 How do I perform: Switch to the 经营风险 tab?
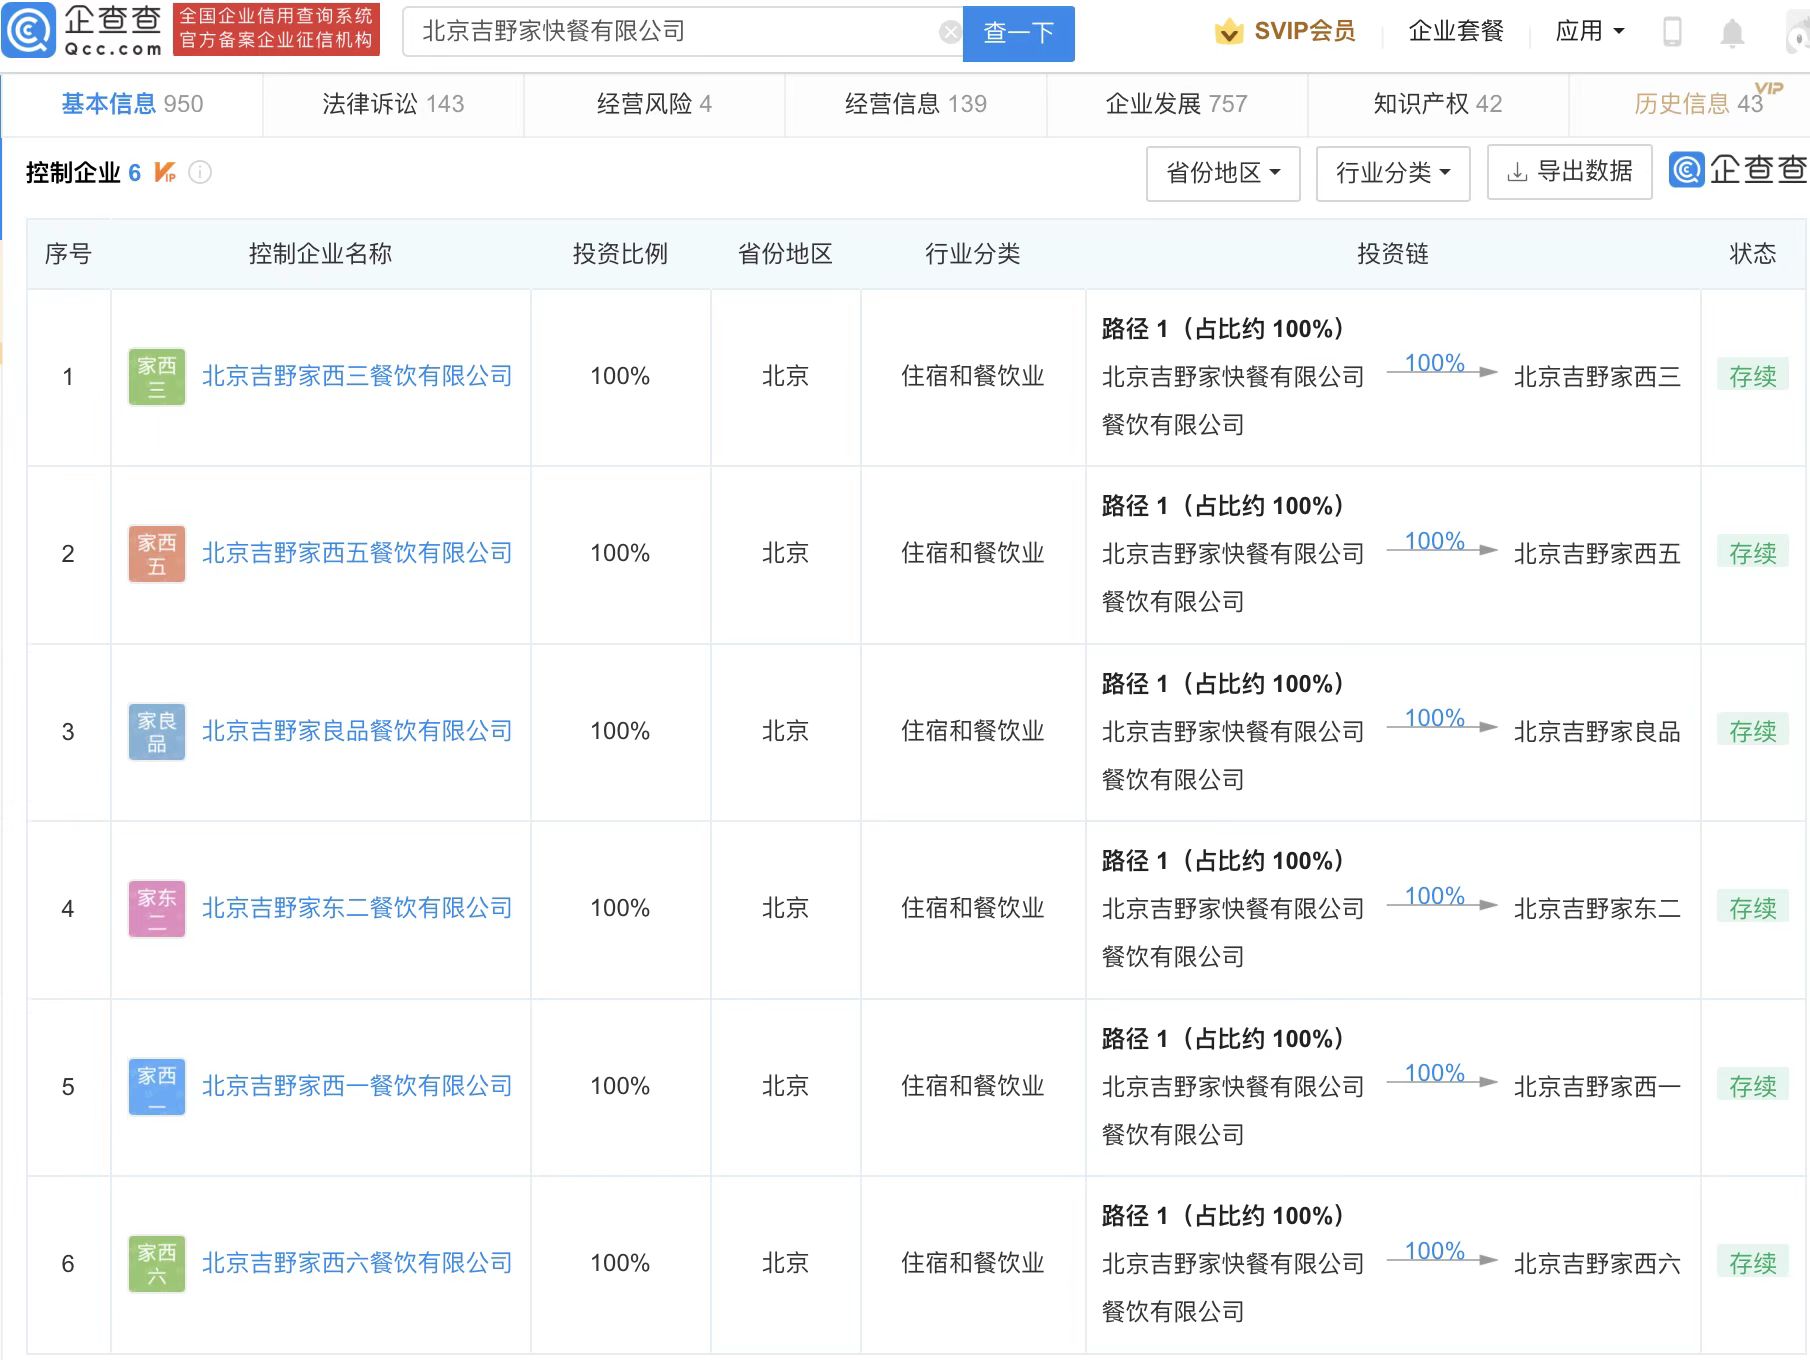(654, 104)
